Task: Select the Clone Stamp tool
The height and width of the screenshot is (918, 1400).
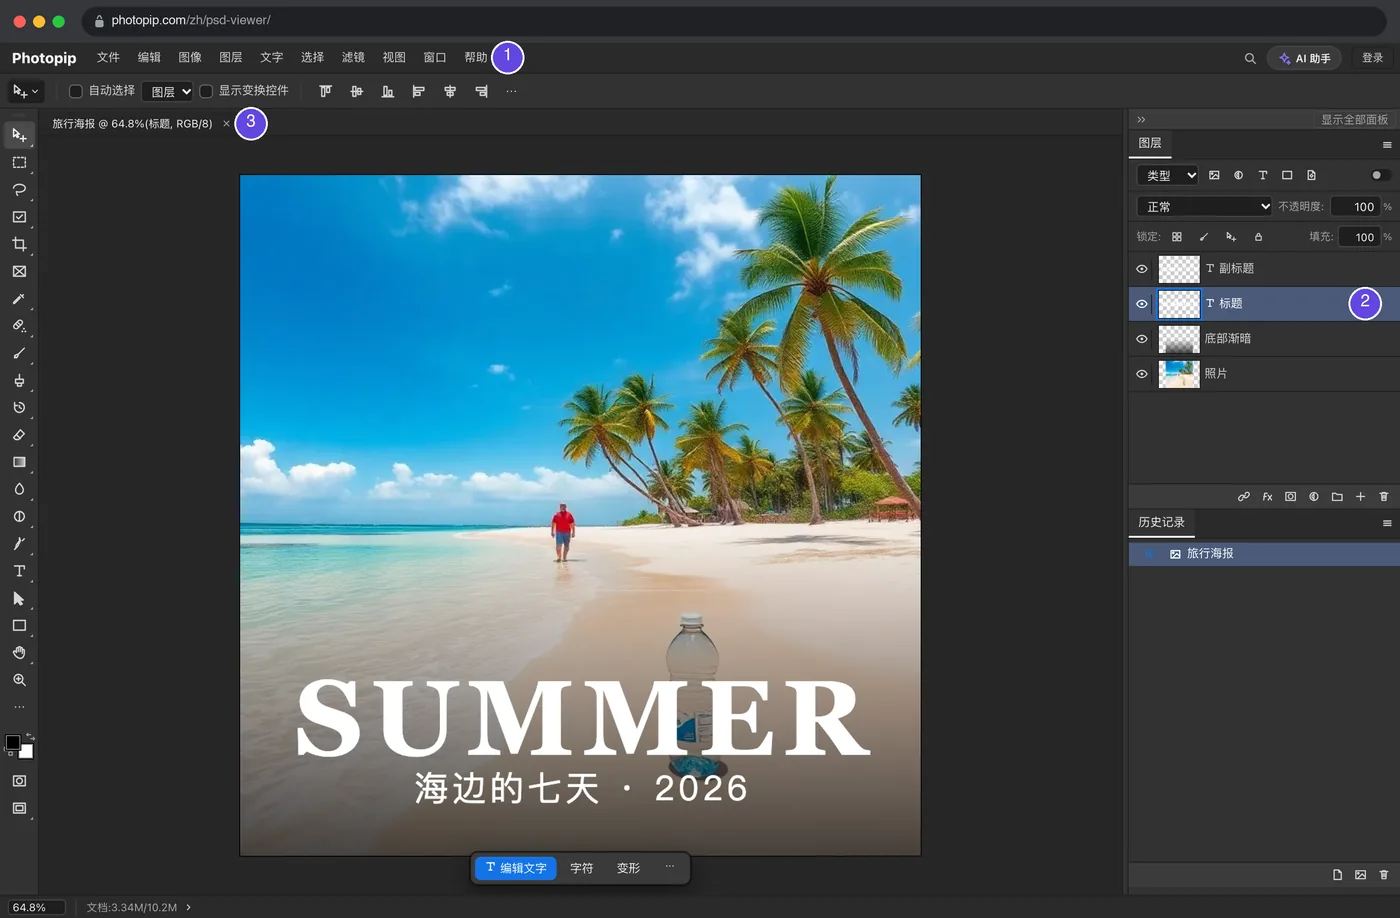Action: 19,380
